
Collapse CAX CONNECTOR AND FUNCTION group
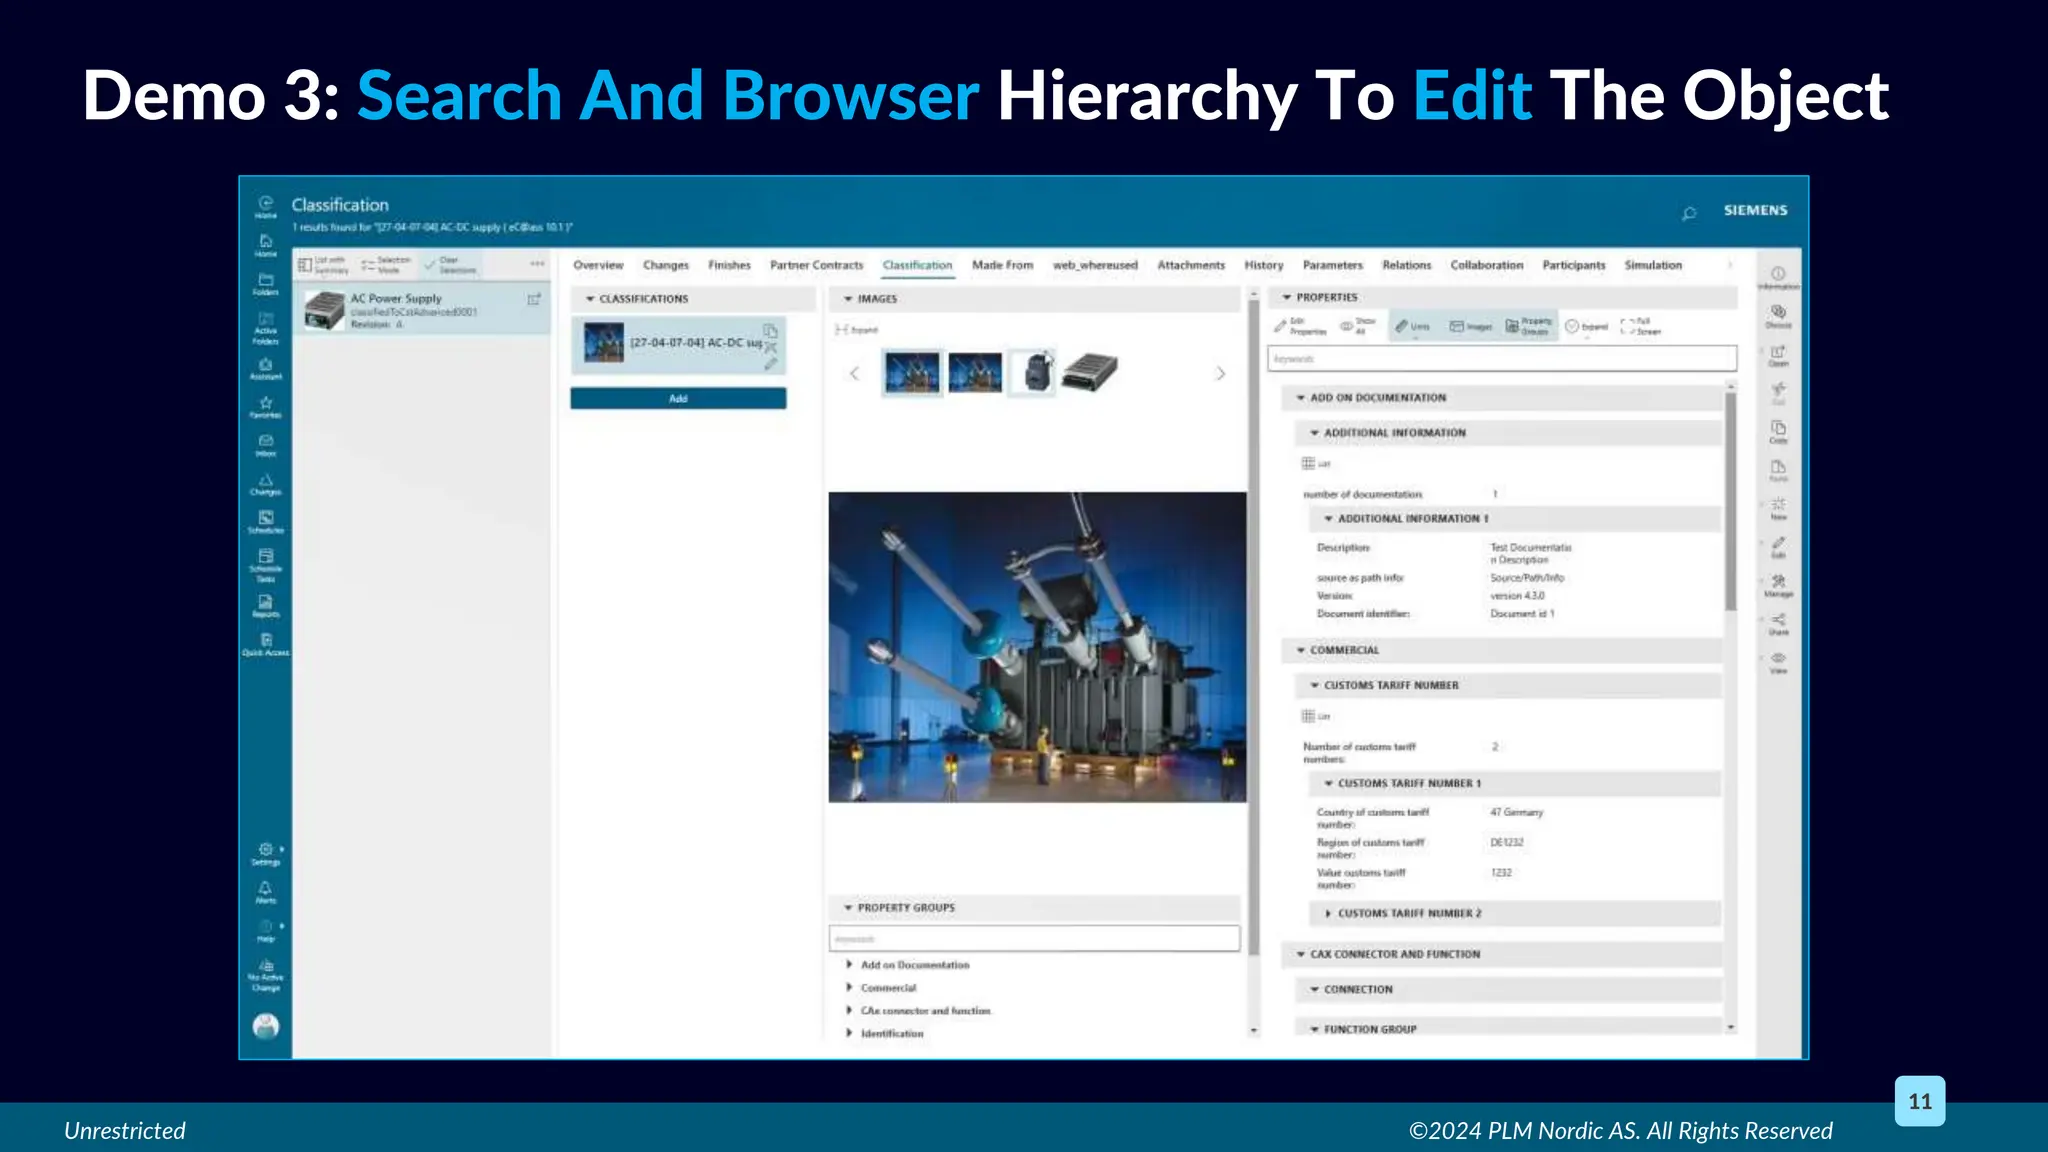point(1301,954)
